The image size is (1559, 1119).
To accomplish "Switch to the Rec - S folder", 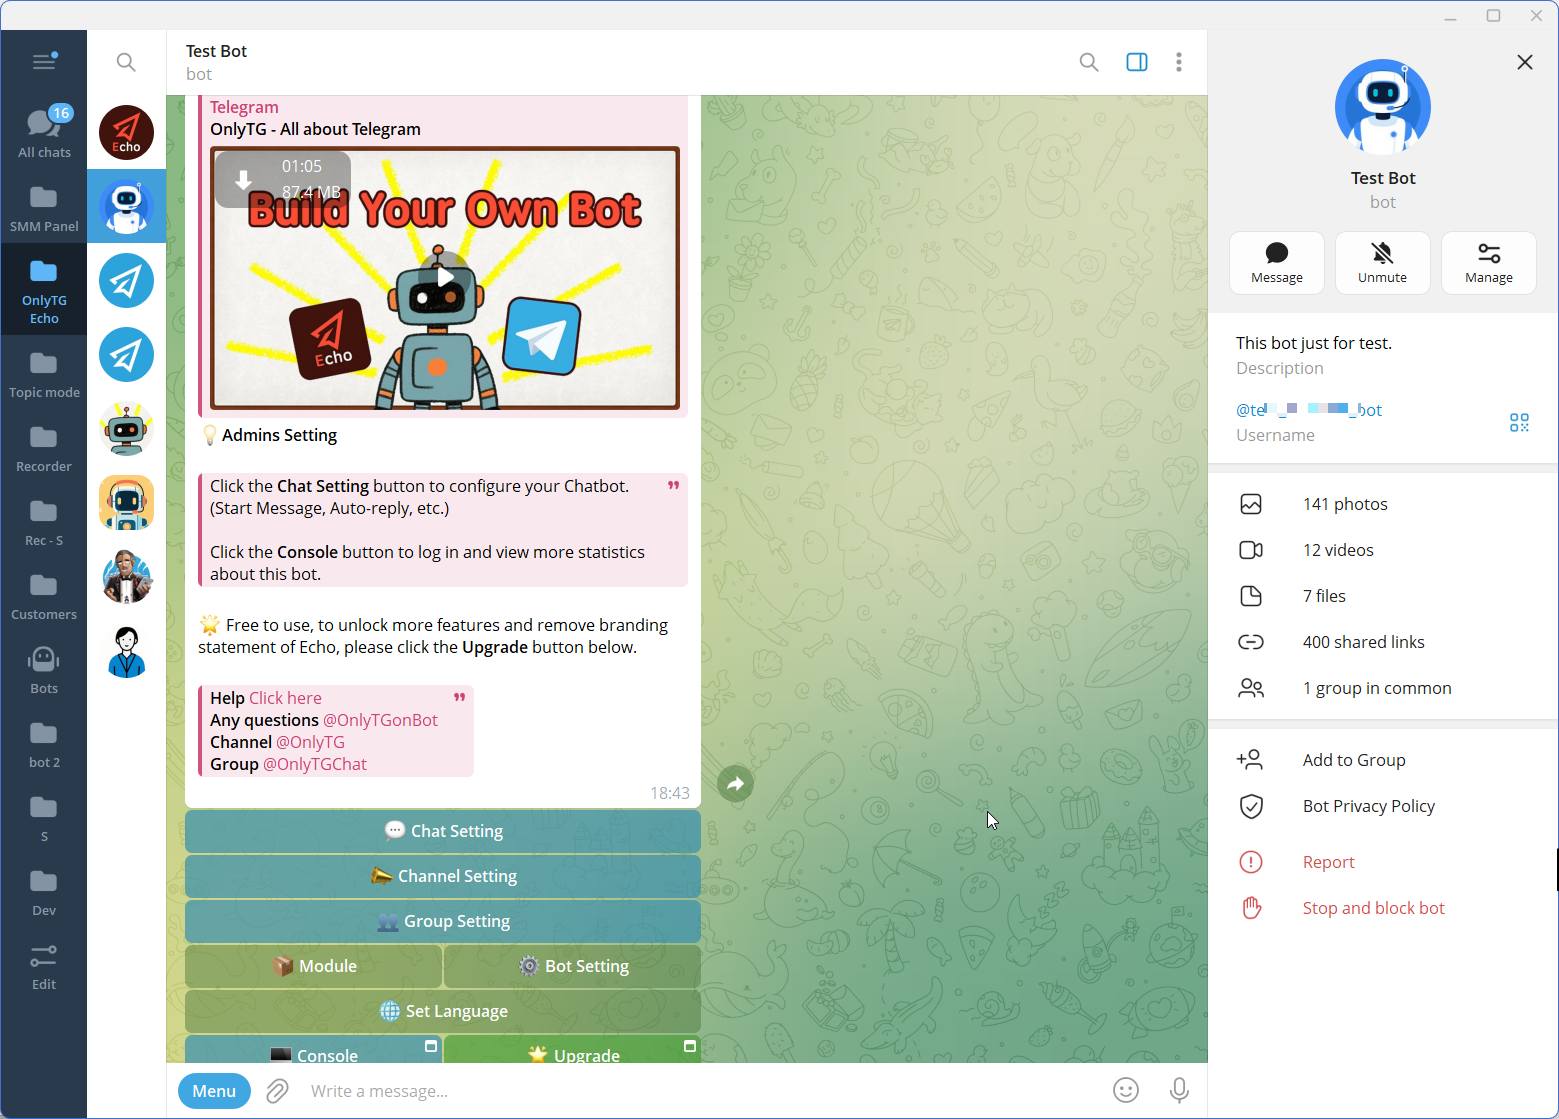I will pyautogui.click(x=44, y=522).
